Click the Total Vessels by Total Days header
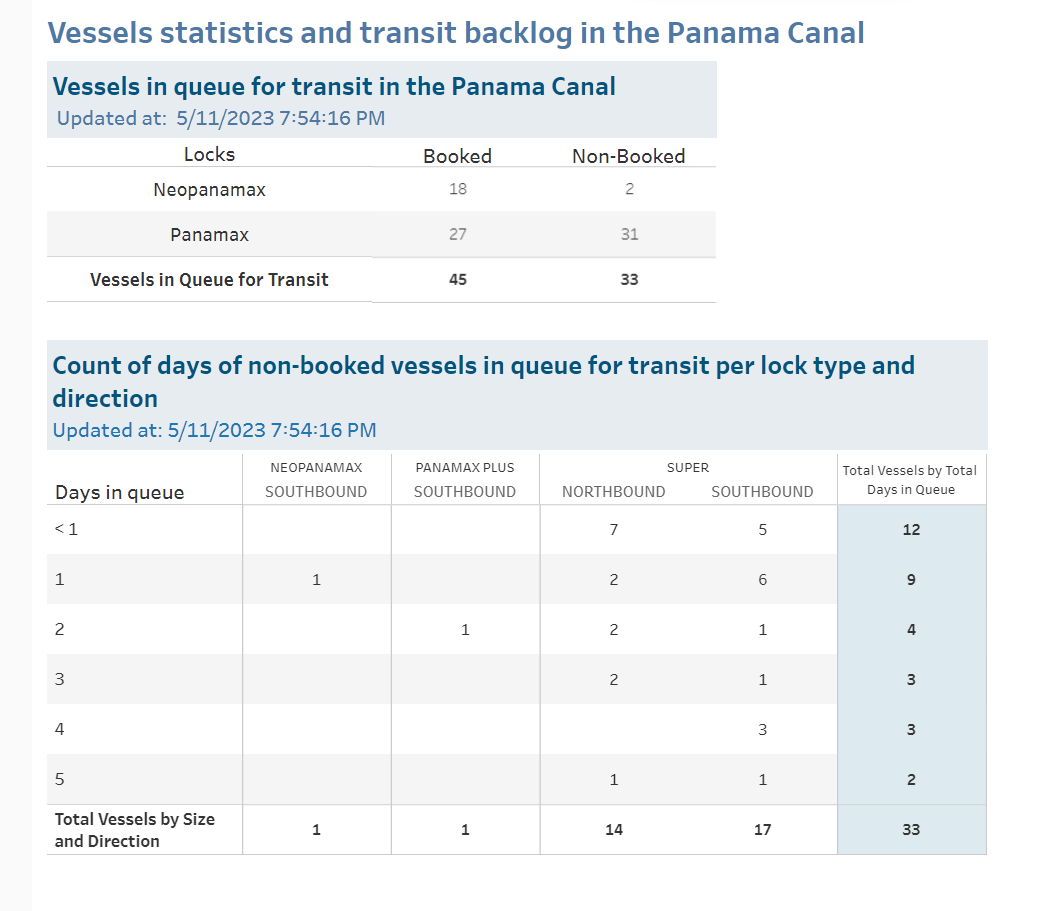The width and height of the screenshot is (1061, 911). pos(910,480)
